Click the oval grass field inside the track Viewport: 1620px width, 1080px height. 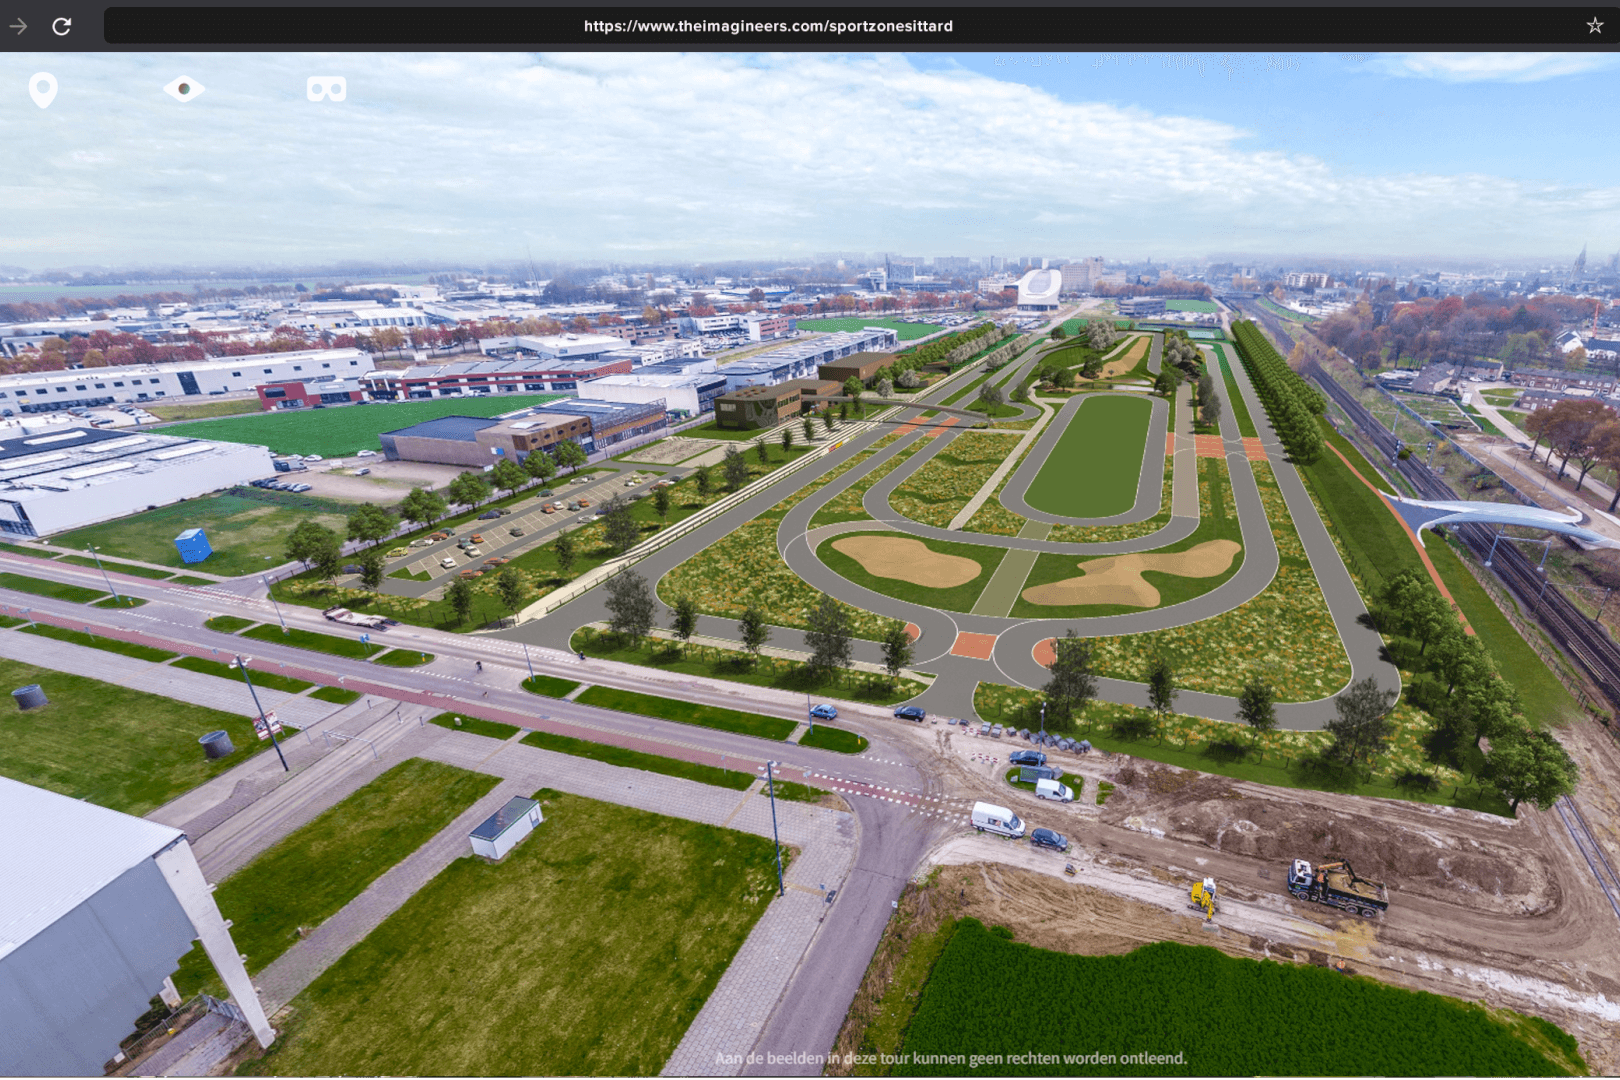pos(1091,454)
